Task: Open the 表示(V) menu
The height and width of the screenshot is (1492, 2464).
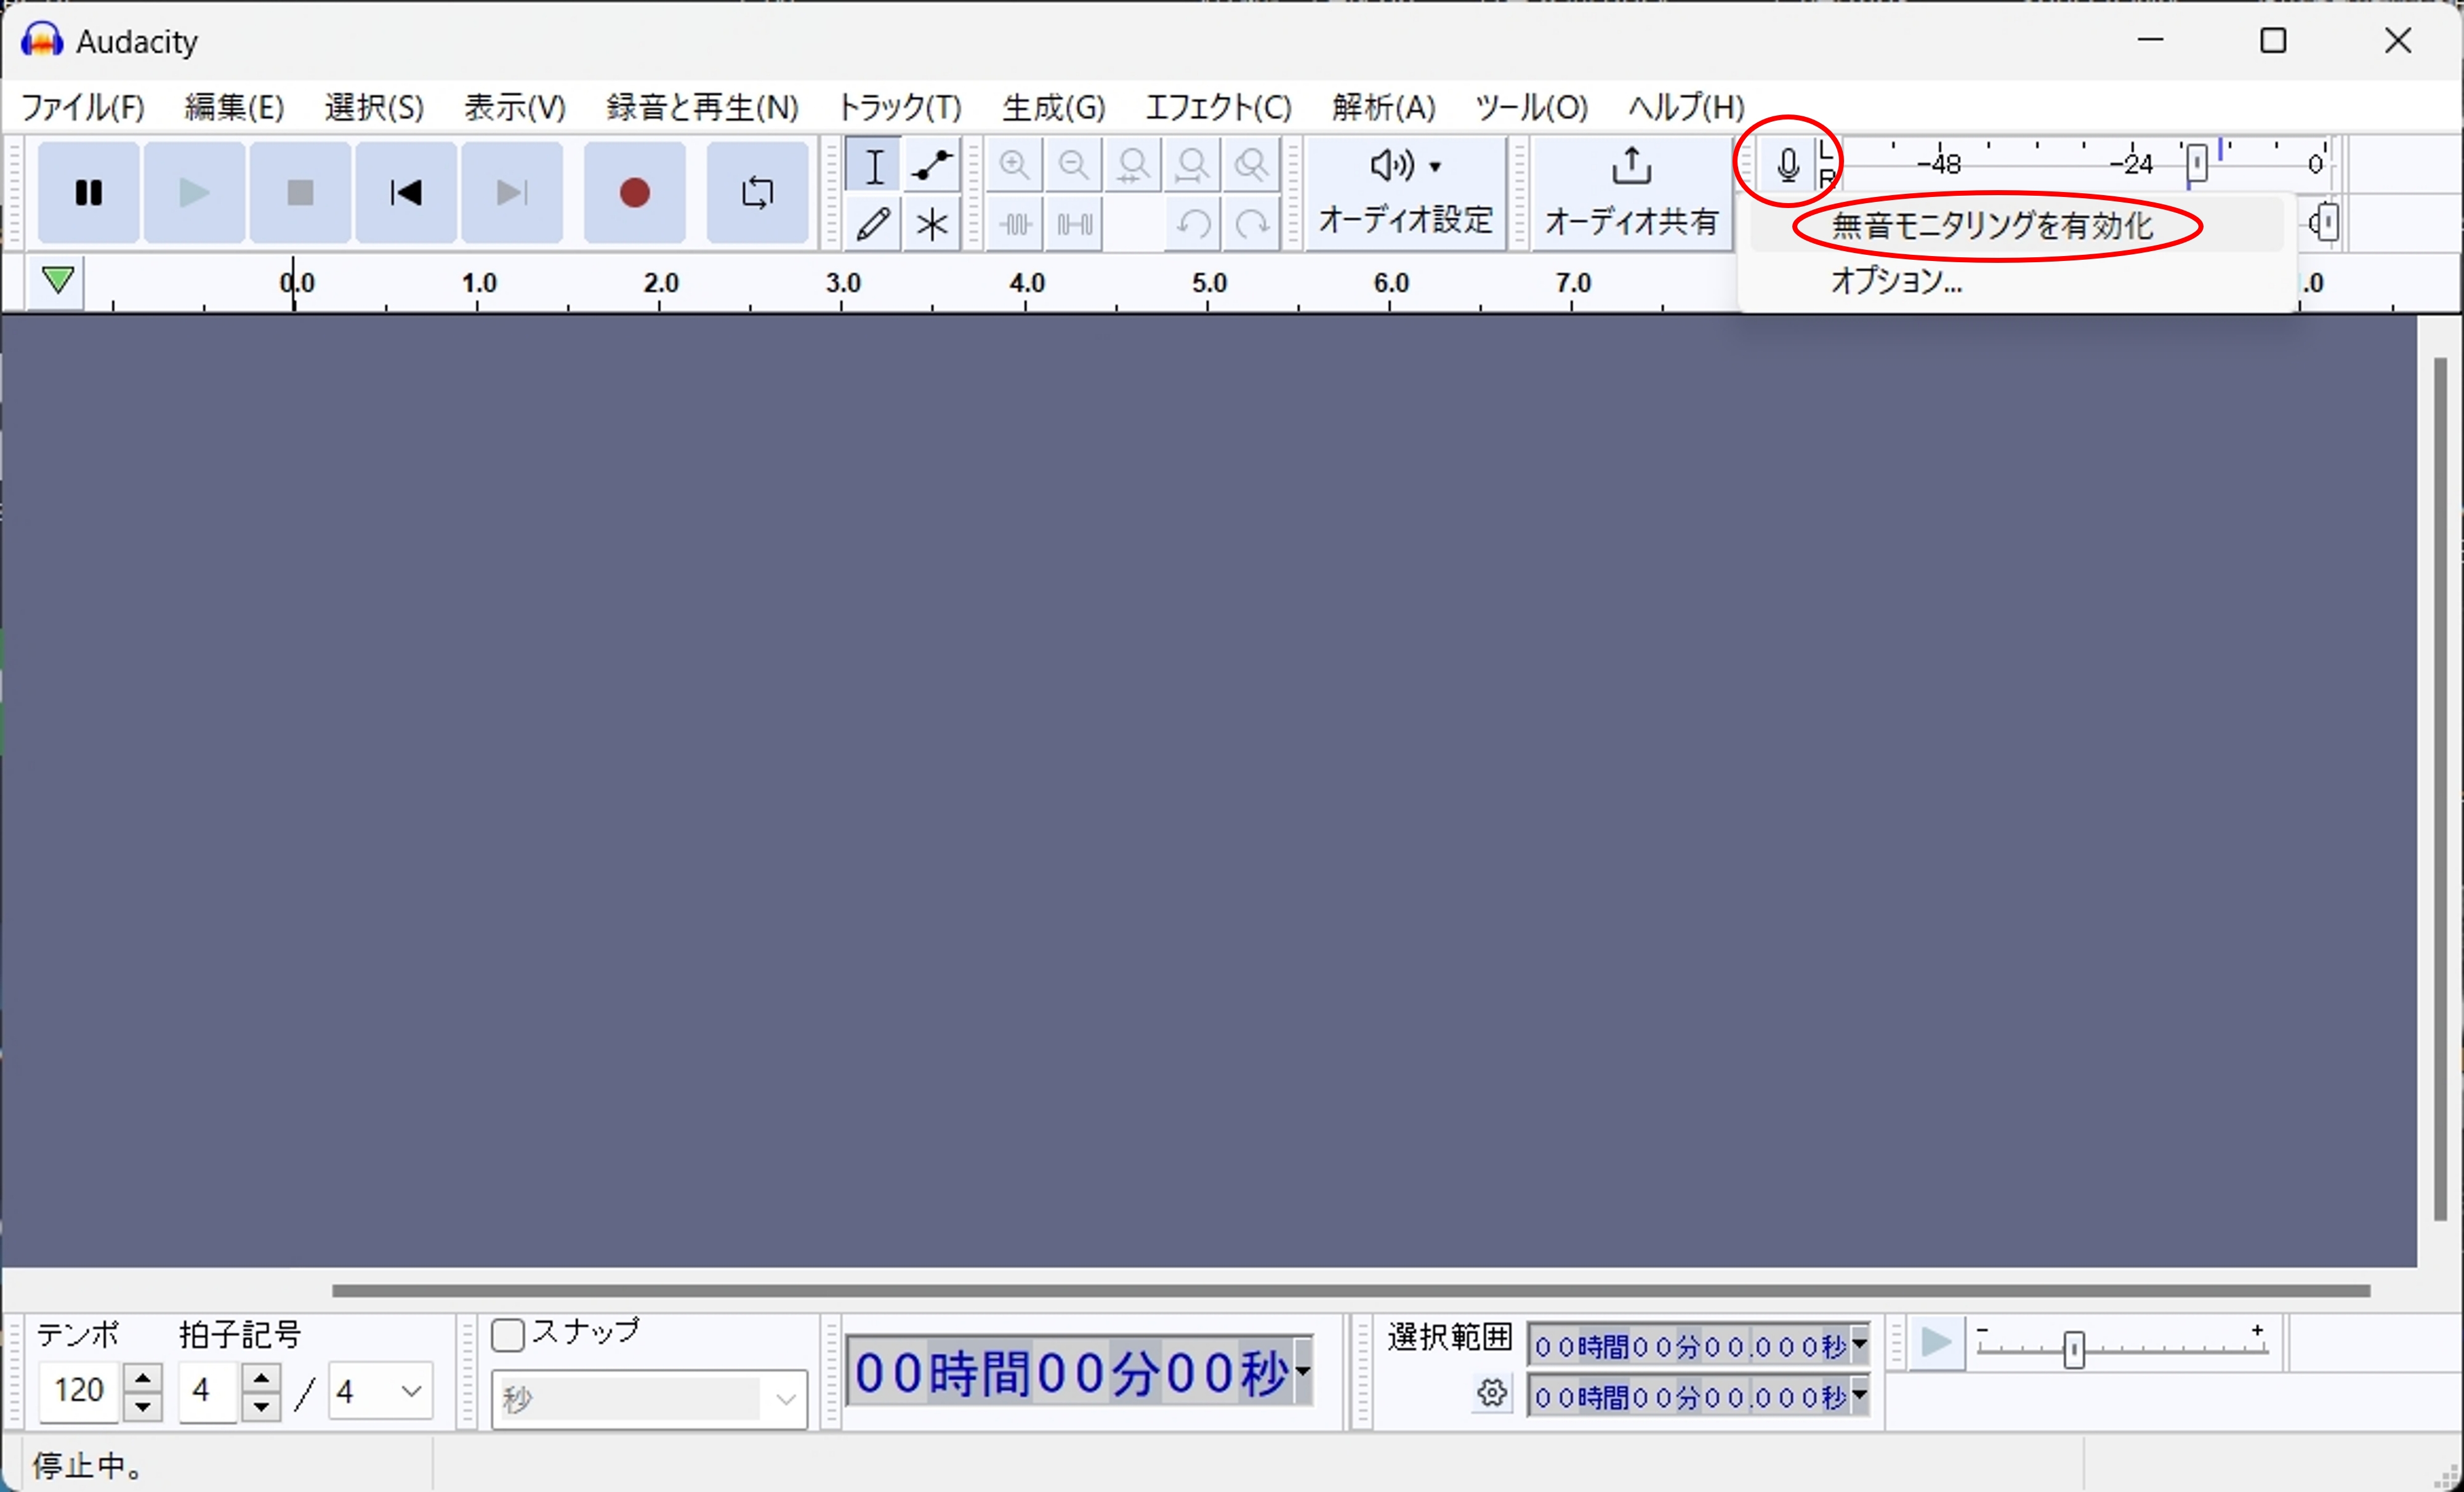Action: coord(515,107)
